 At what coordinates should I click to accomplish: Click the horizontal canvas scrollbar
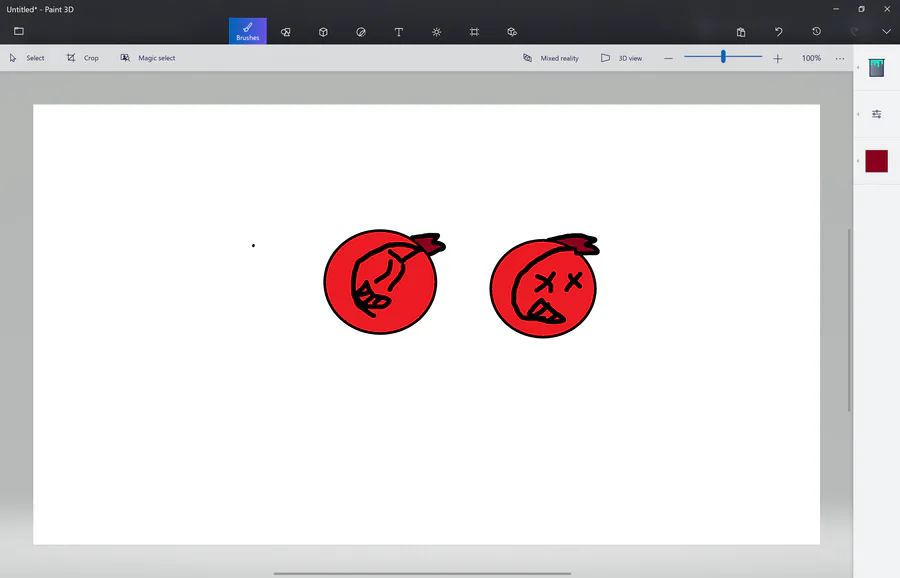[422, 573]
